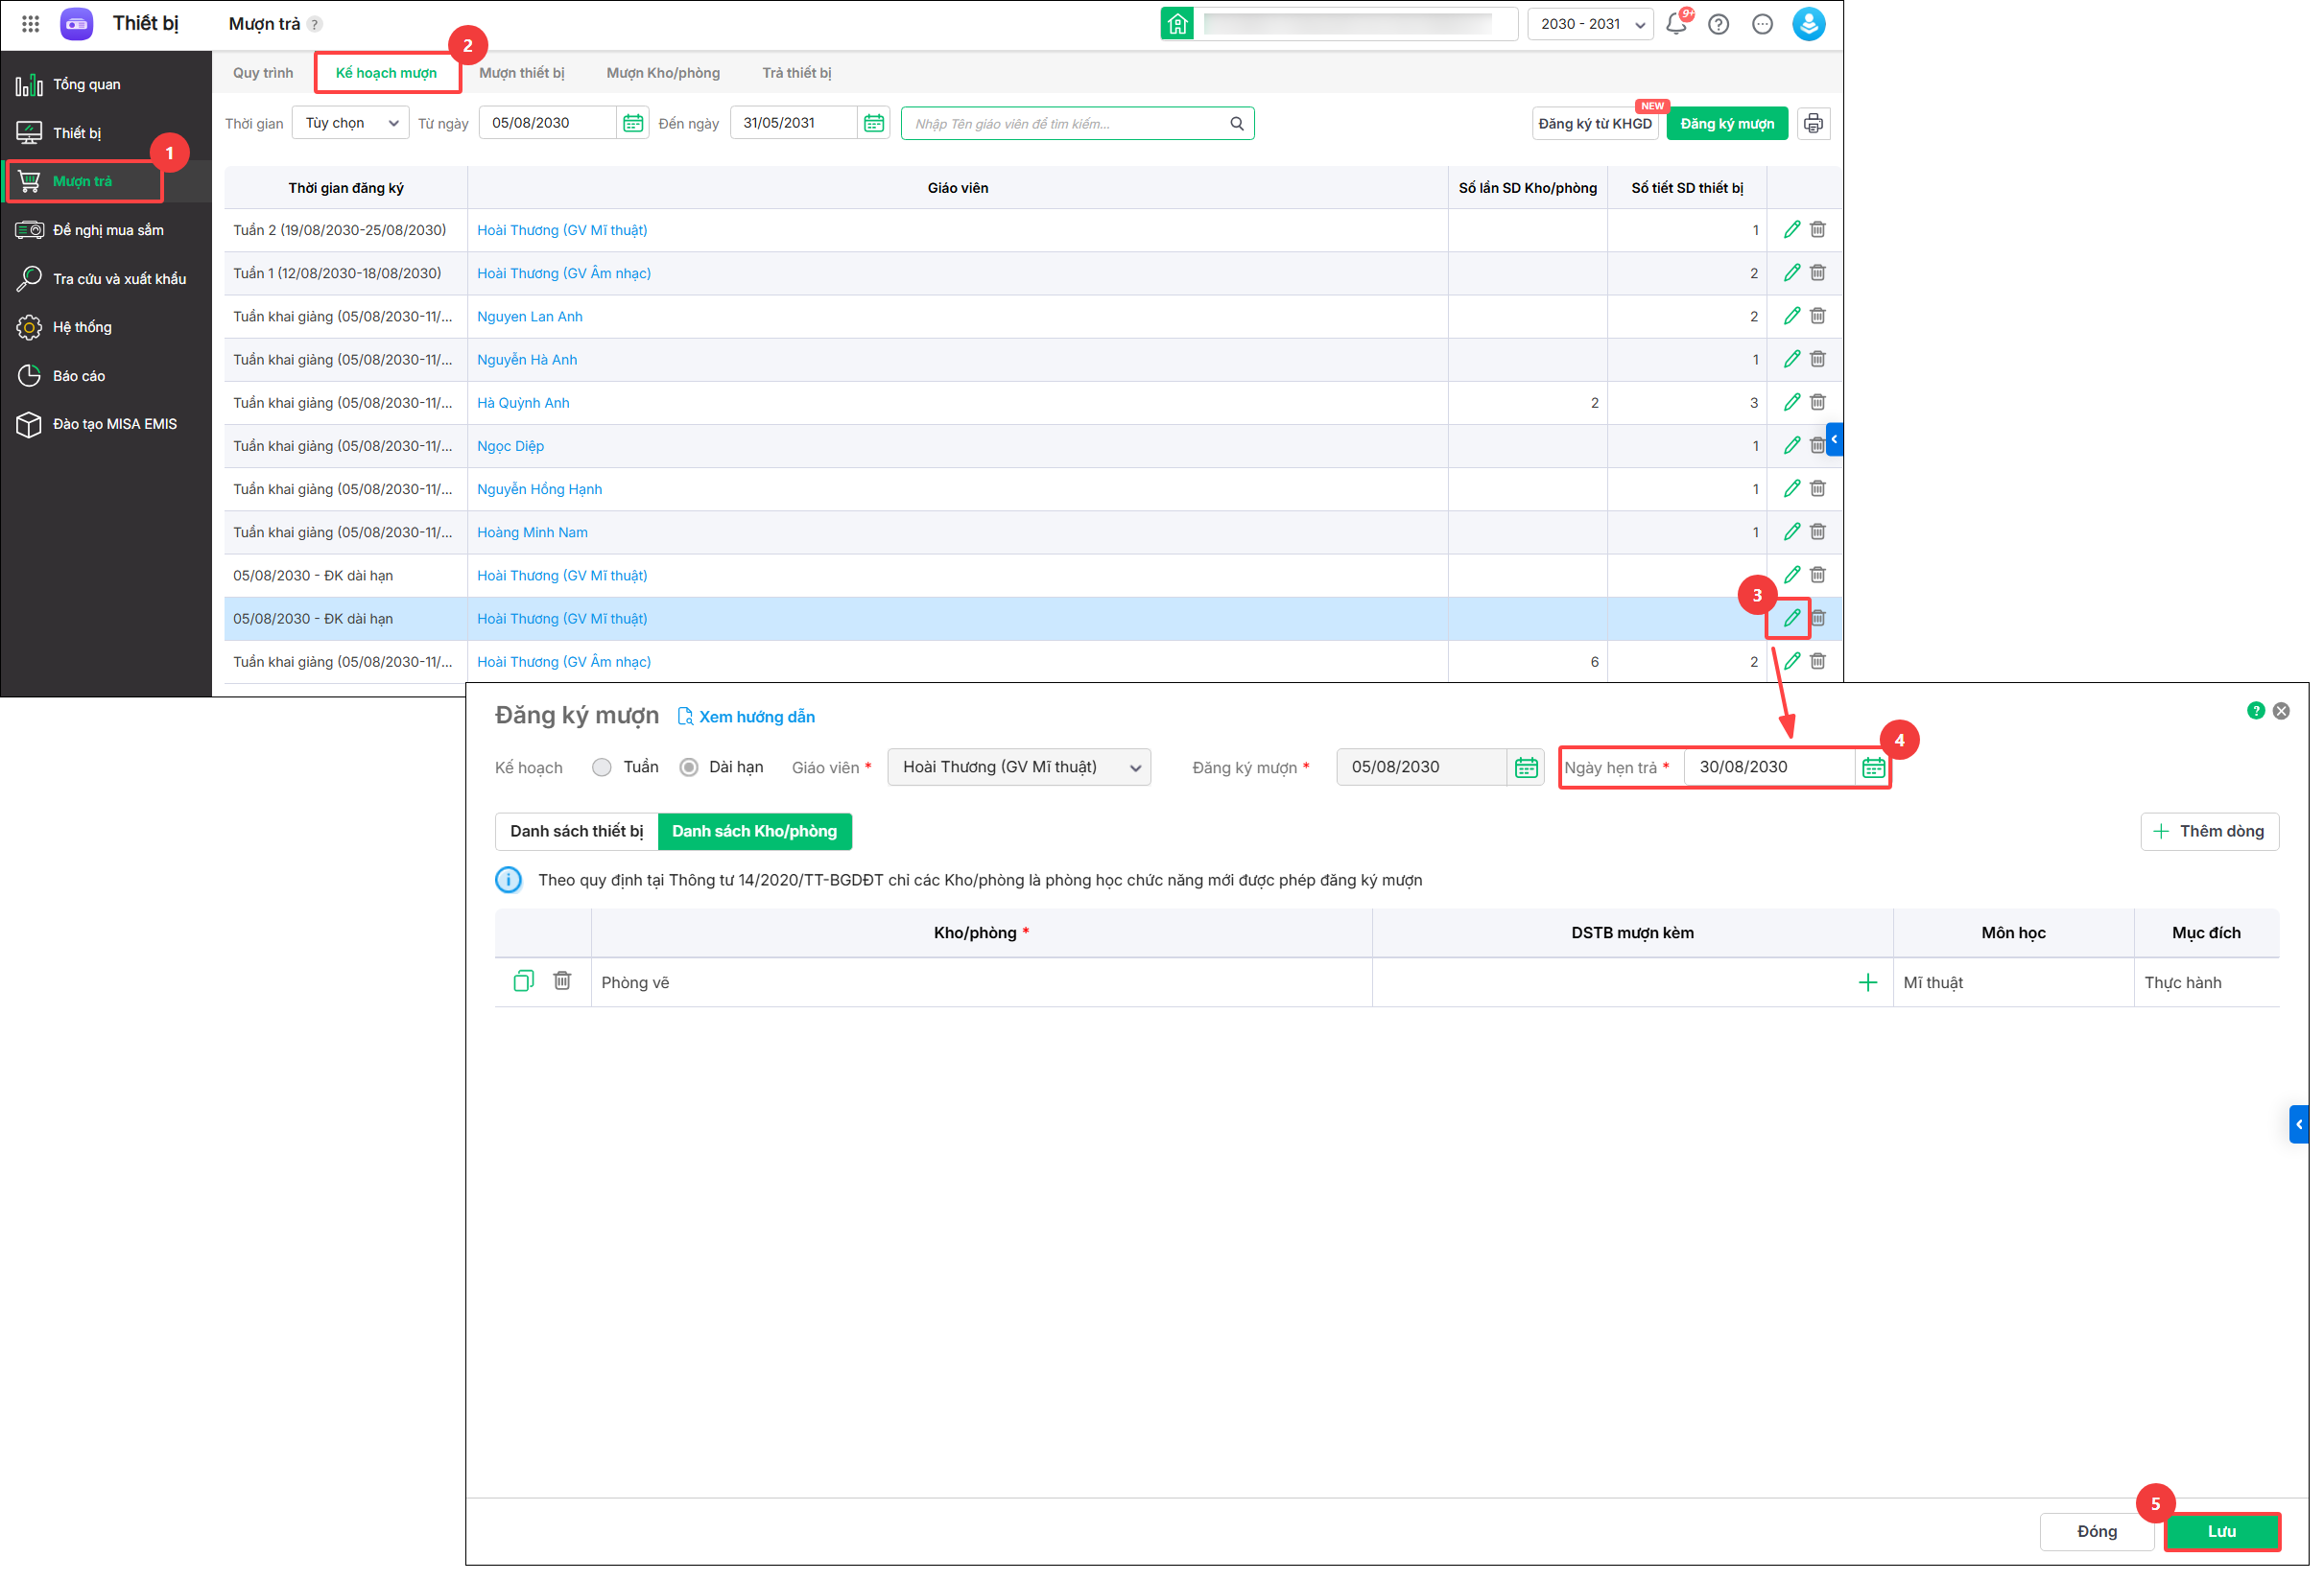This screenshot has height=1581, width=2324.
Task: Open the Giáo viên Hoài Thương dropdown
Action: tap(1019, 767)
